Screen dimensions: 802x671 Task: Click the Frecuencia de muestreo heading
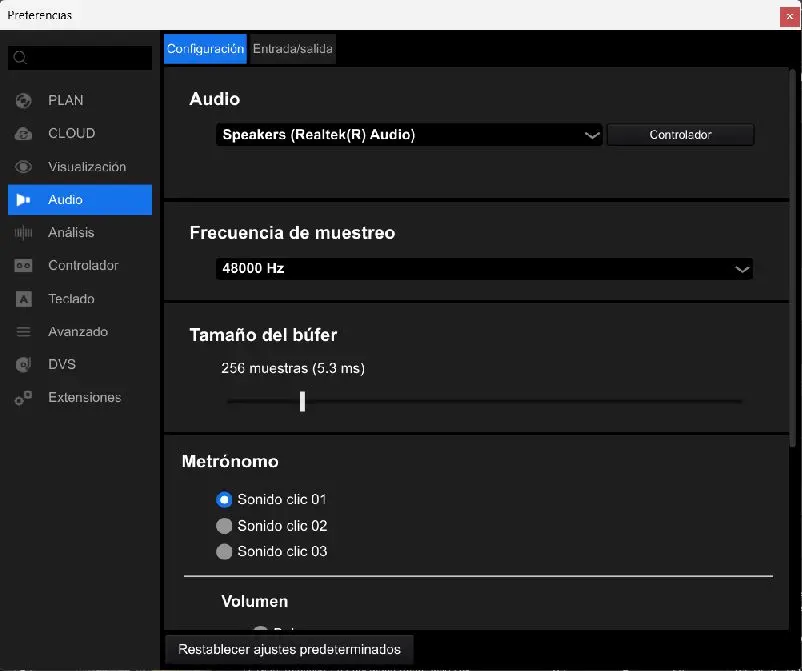(x=292, y=233)
